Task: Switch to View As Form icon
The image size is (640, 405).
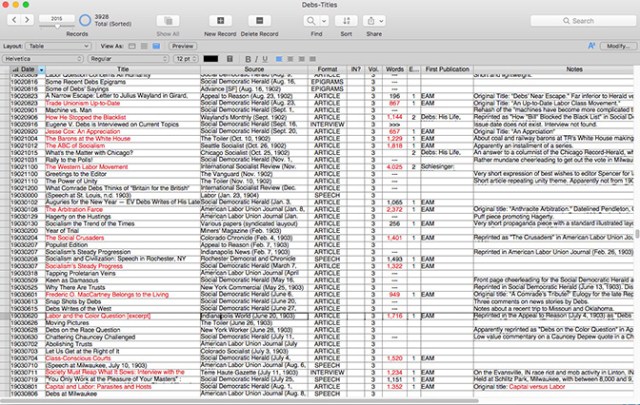Action: [132, 46]
